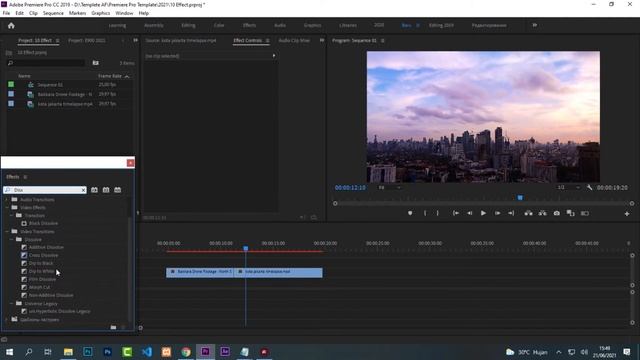
Task: Click the Play button in Program monitor
Action: point(483,213)
